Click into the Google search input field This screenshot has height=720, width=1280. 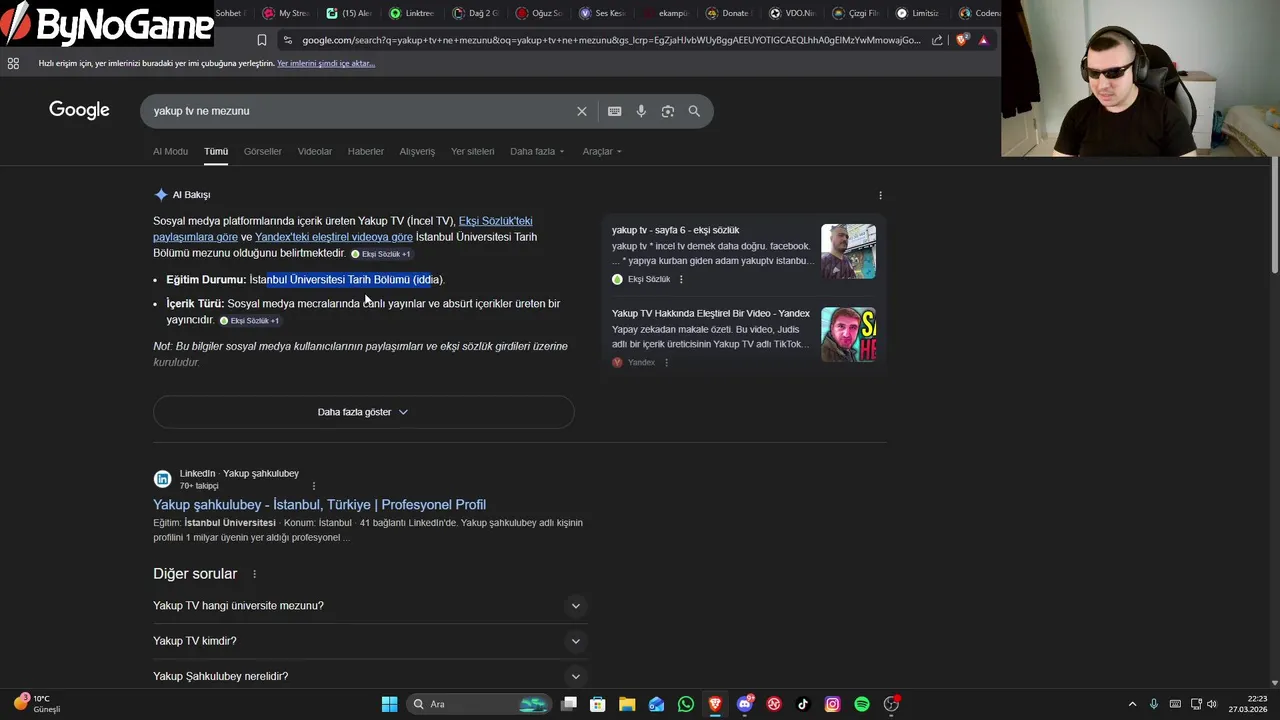click(360, 111)
